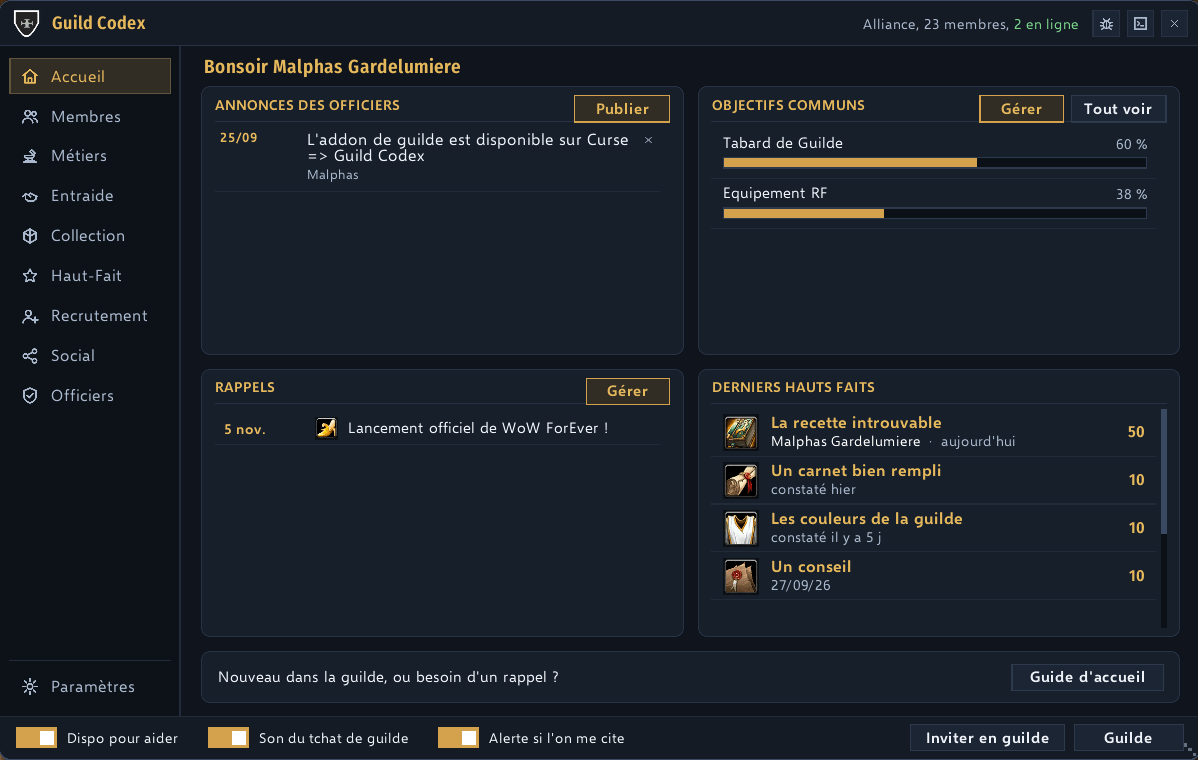
Task: Go to Entraide using its sidebar icon
Action: 30,196
